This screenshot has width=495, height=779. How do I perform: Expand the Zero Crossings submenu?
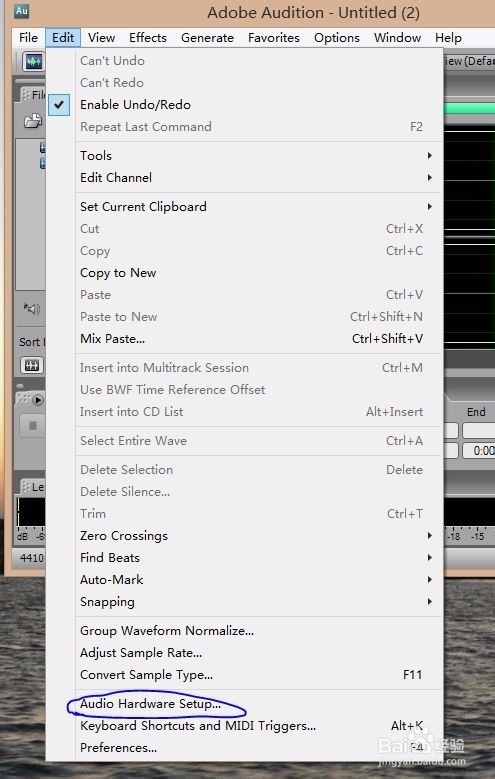[258, 536]
